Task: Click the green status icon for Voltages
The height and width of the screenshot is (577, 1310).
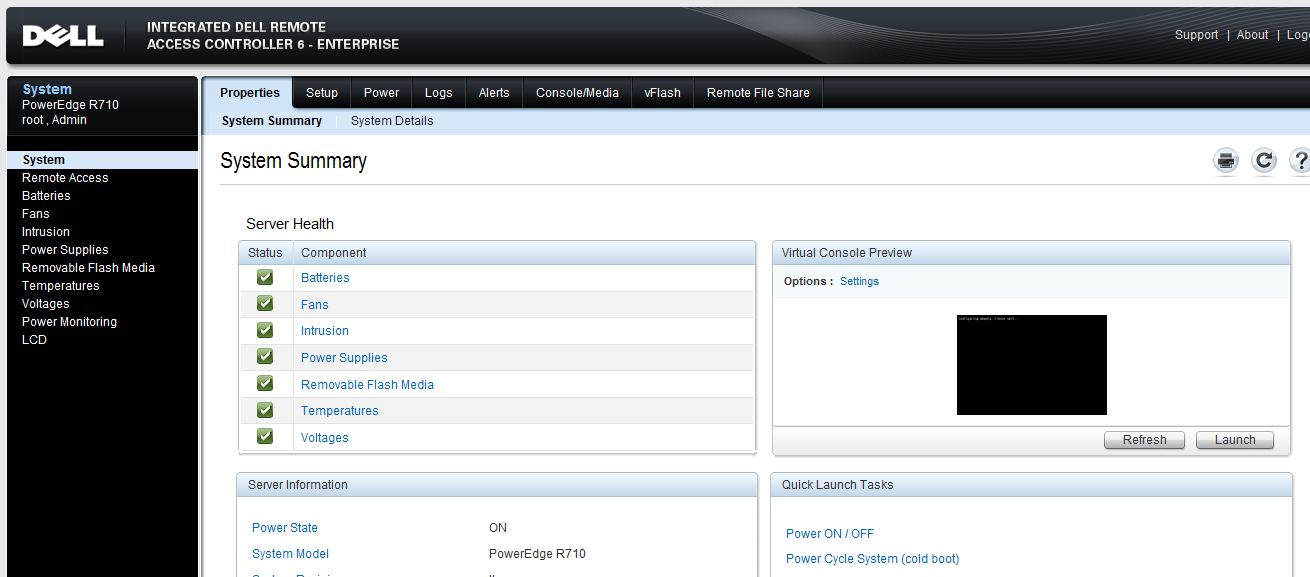Action: [x=264, y=436]
